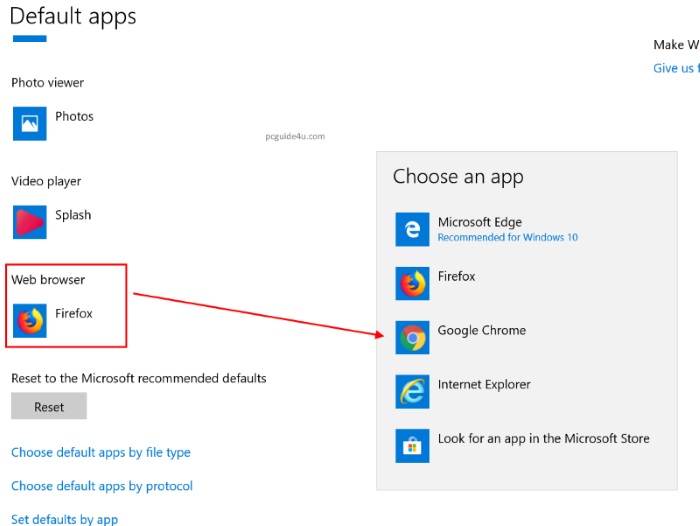Image resolution: width=700 pixels, height=526 pixels.
Task: Select Google Chrome label in app list
Action: 481,331
